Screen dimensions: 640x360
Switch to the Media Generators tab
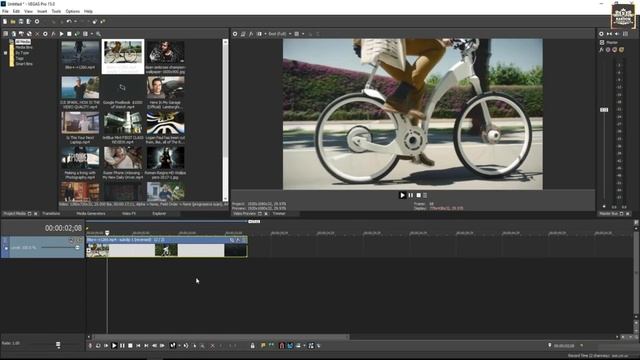point(91,213)
